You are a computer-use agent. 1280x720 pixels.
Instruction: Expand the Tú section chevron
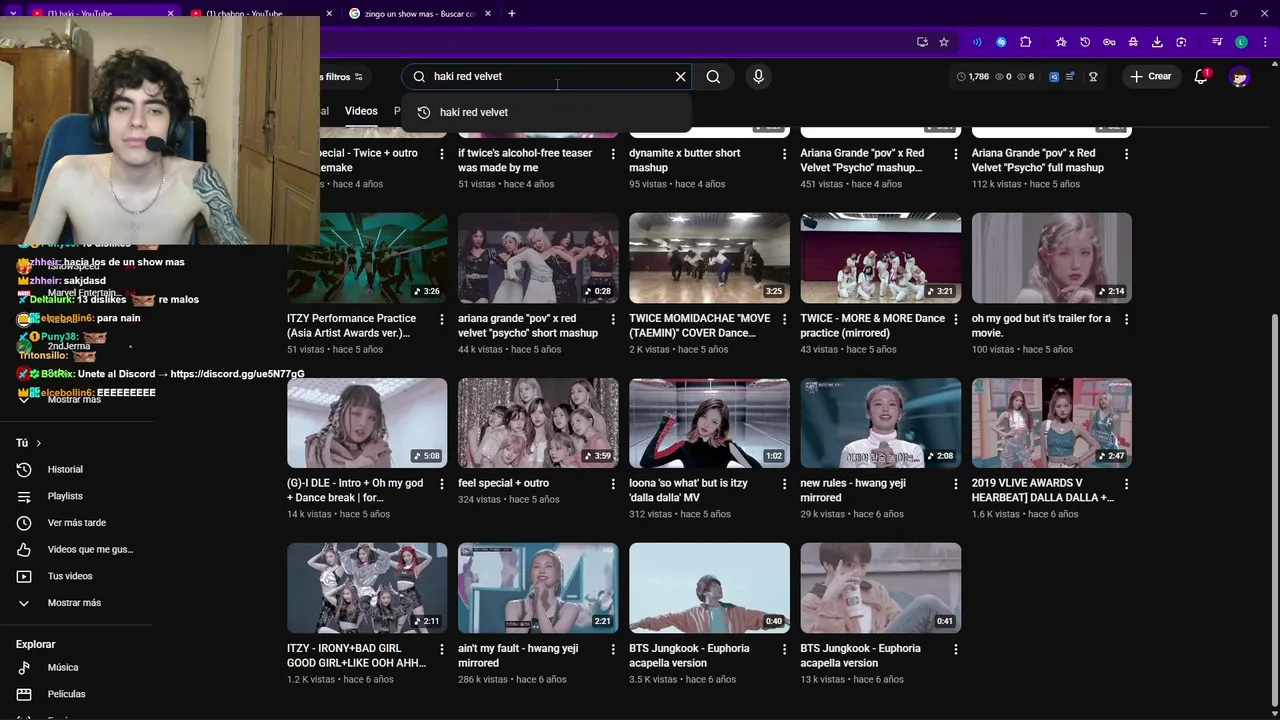(39, 443)
